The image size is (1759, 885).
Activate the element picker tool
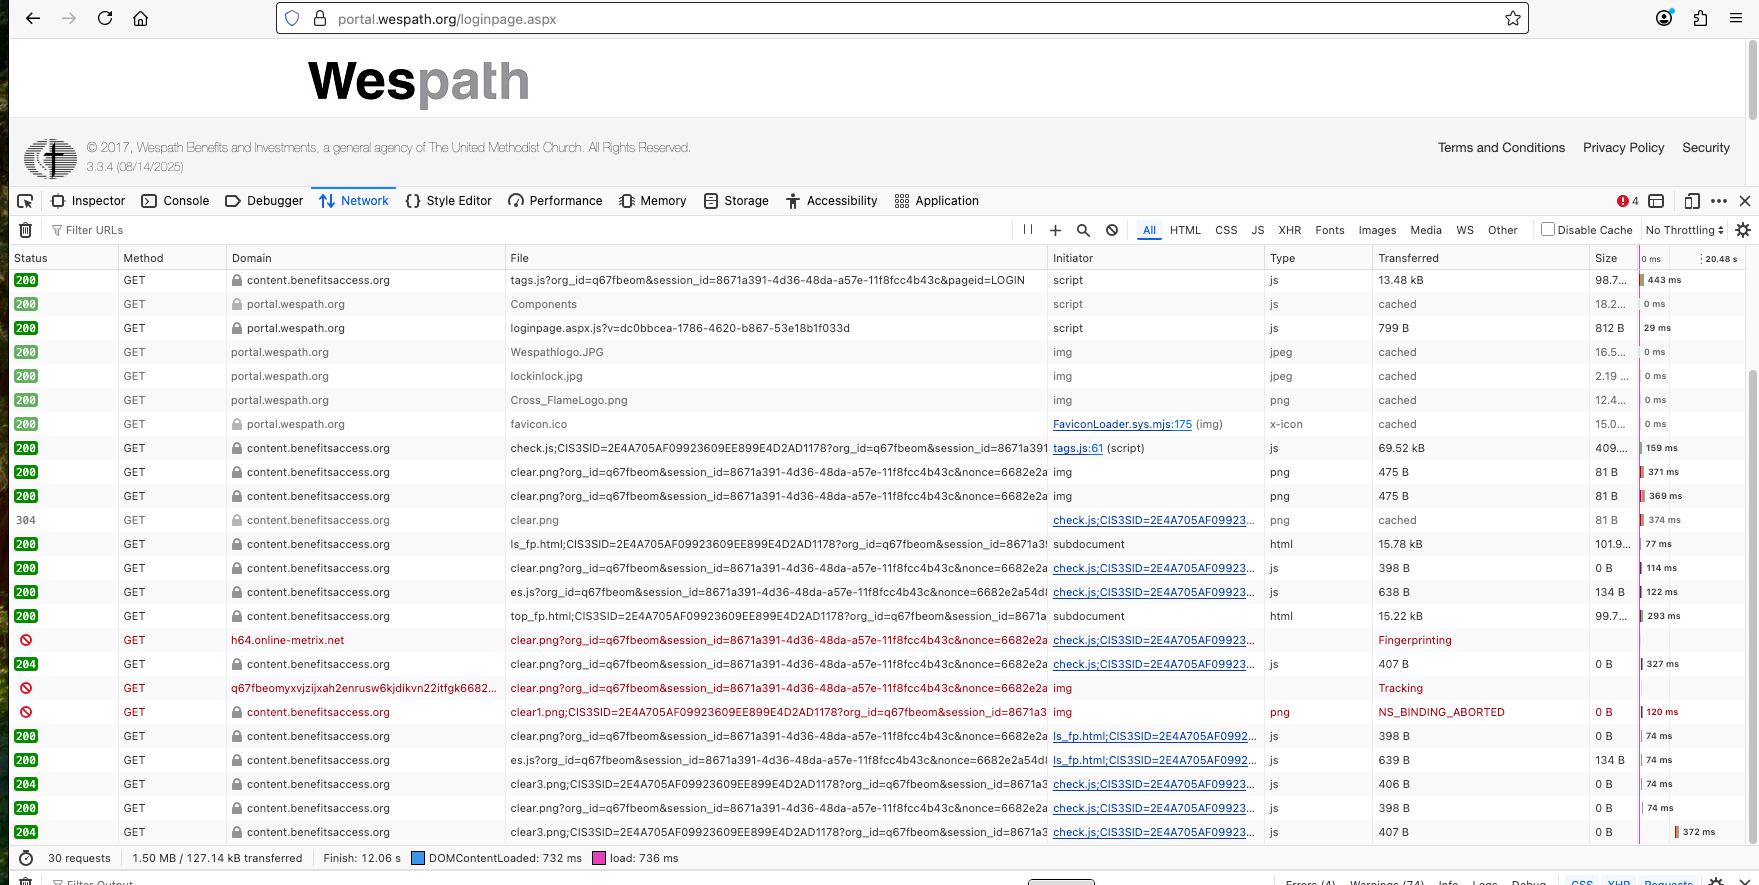tap(25, 201)
